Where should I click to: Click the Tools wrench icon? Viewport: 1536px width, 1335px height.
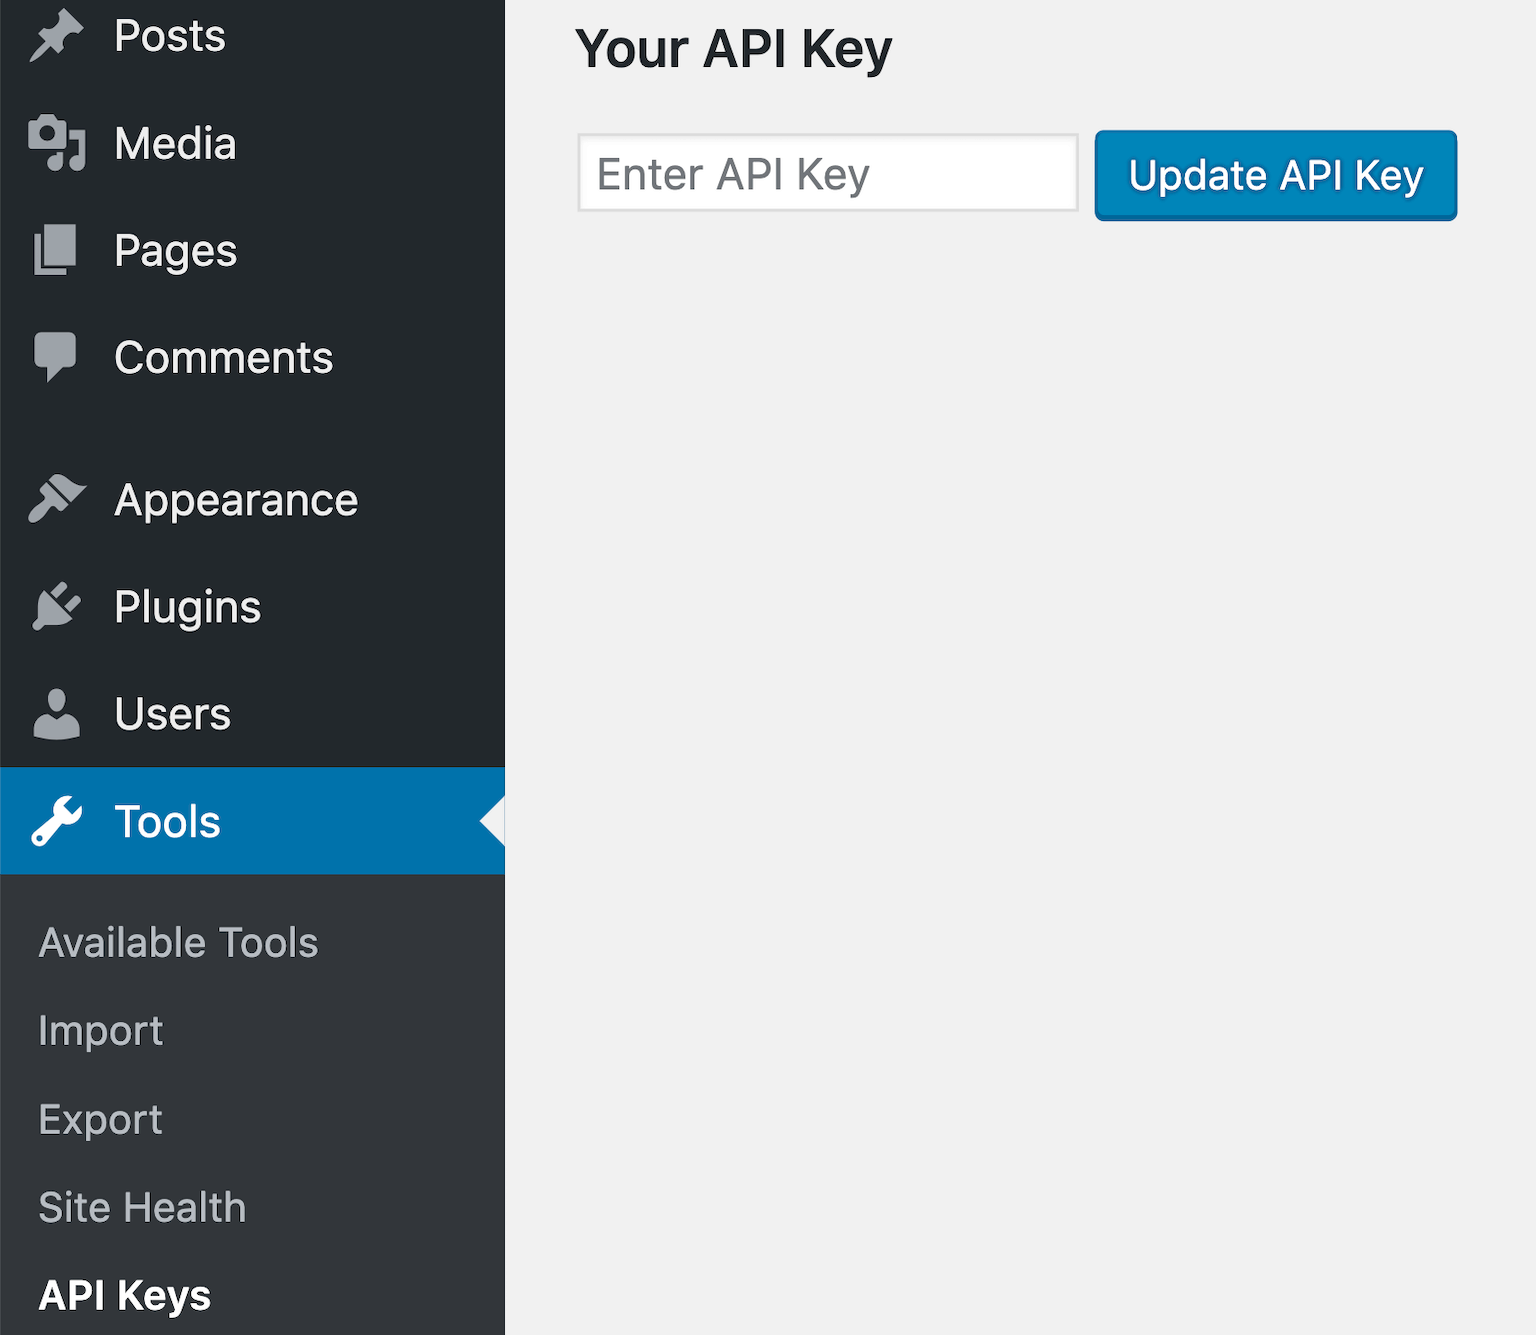56,821
